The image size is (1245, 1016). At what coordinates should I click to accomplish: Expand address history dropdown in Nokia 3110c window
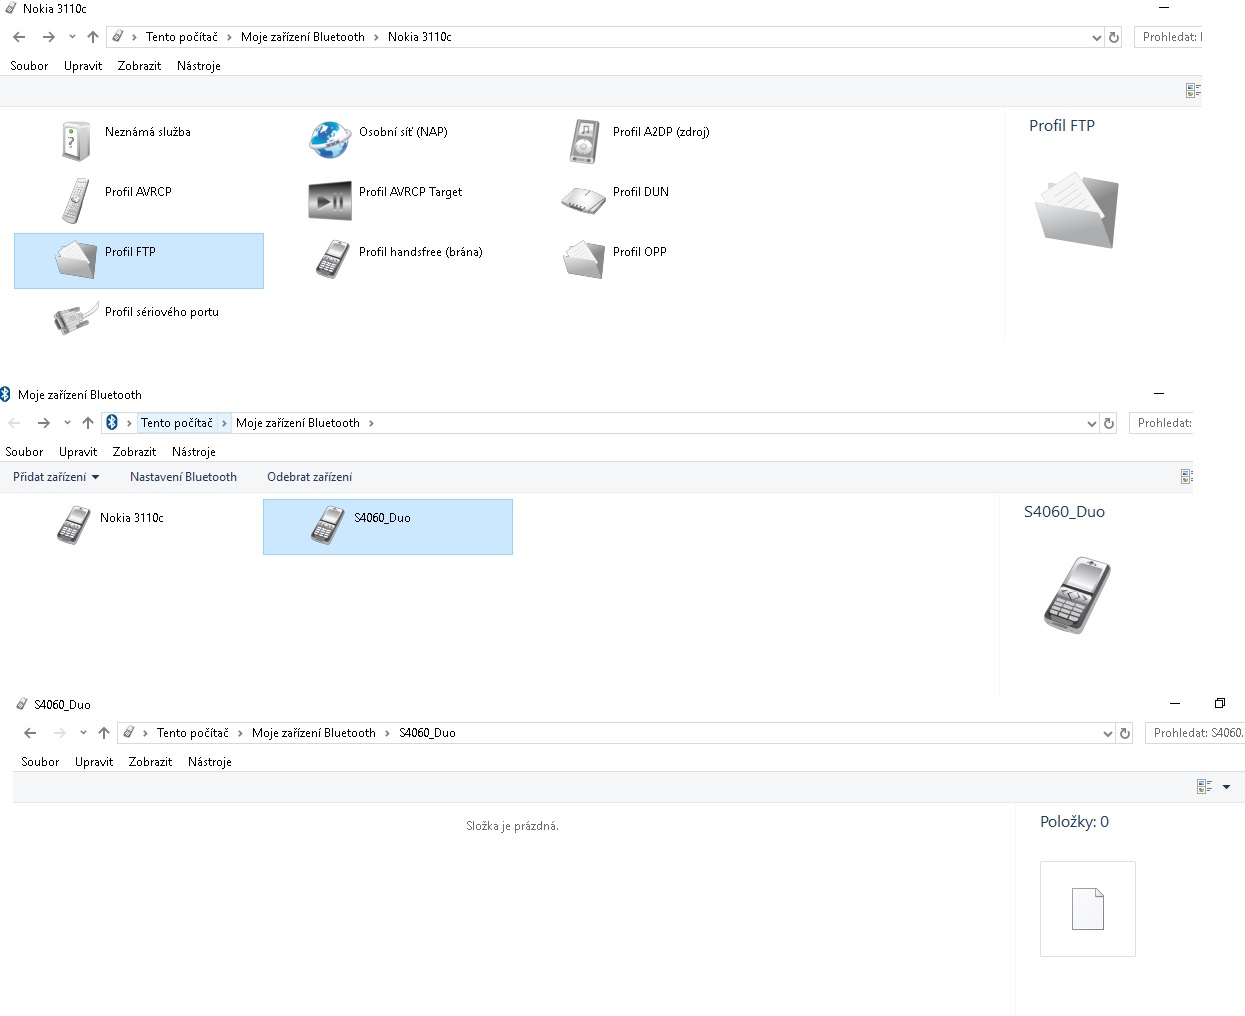(x=1096, y=37)
